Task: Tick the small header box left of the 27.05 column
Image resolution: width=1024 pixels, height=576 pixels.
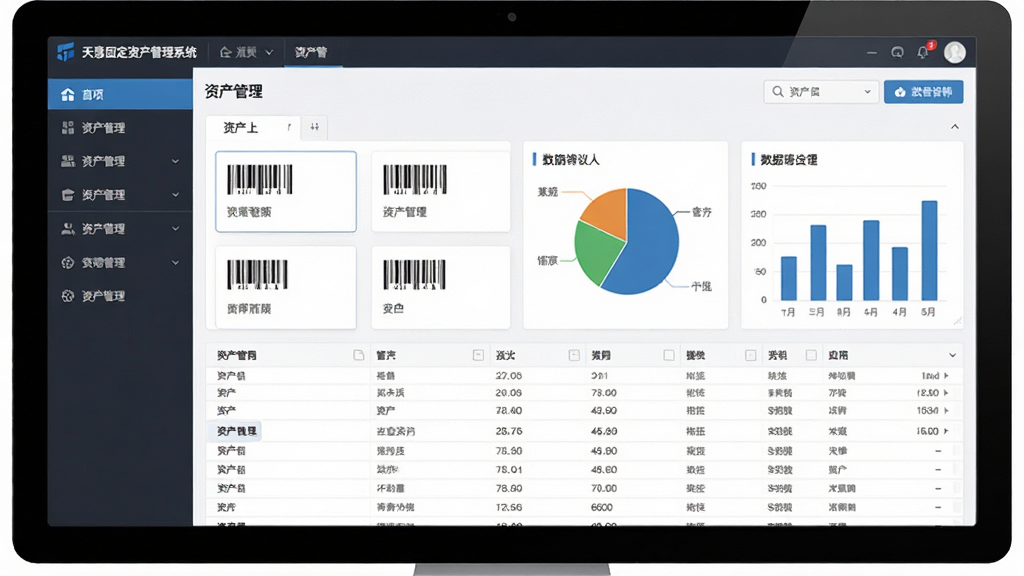Action: (x=478, y=355)
